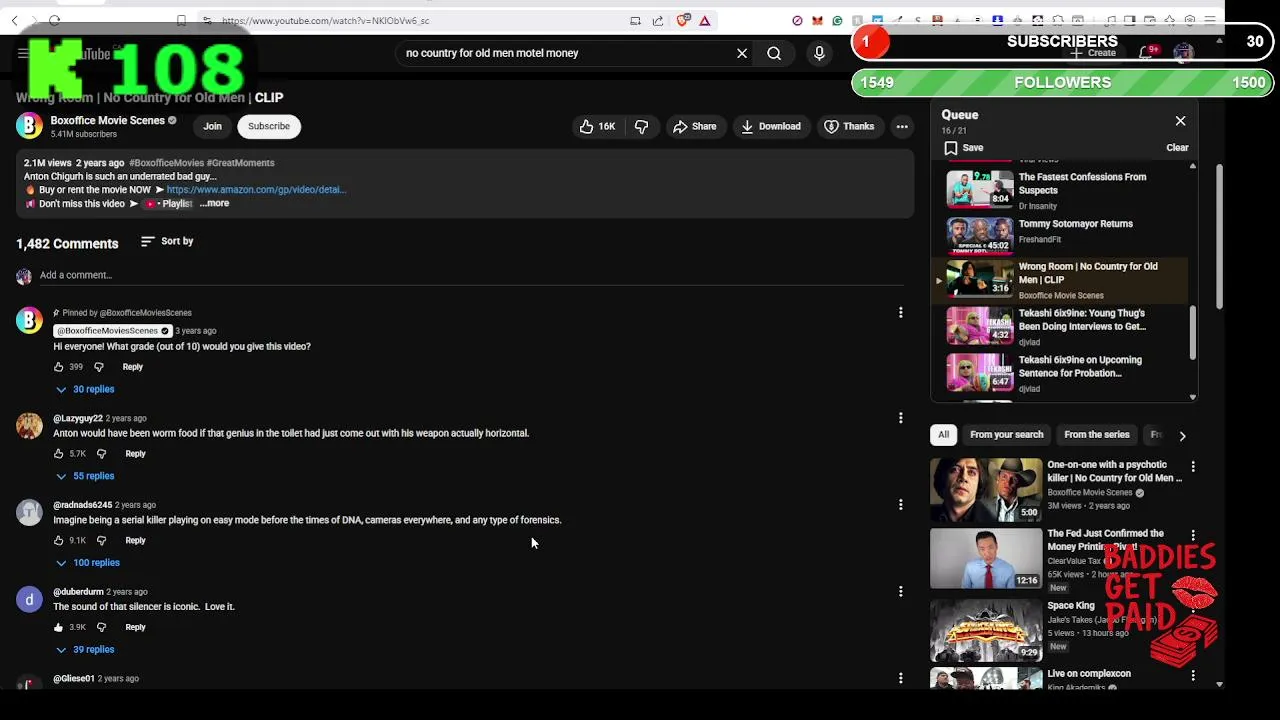Select From the series chip

pyautogui.click(x=1096, y=435)
